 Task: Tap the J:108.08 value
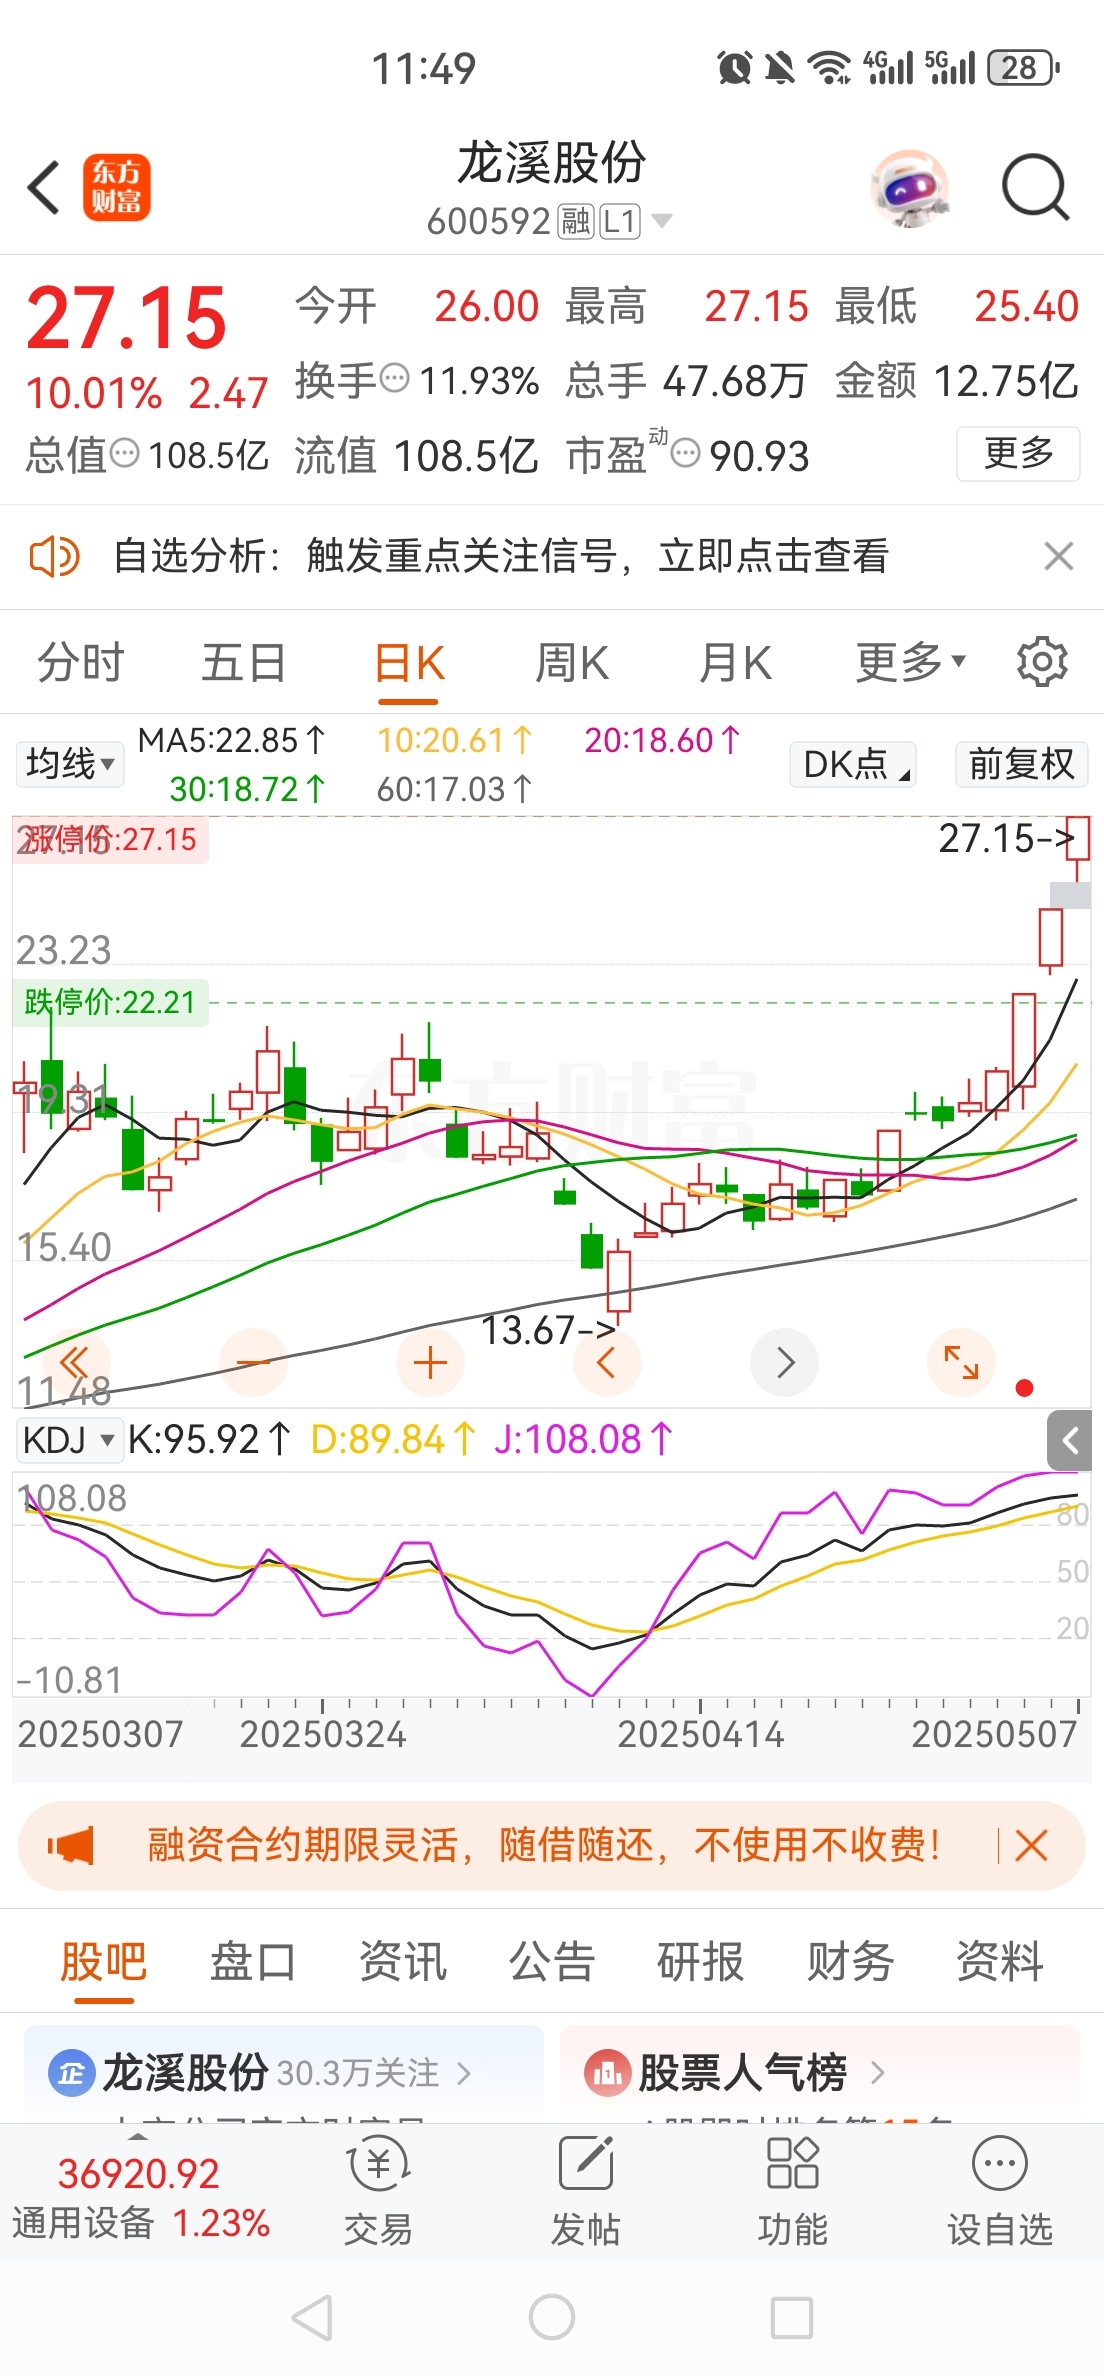click(x=583, y=1440)
